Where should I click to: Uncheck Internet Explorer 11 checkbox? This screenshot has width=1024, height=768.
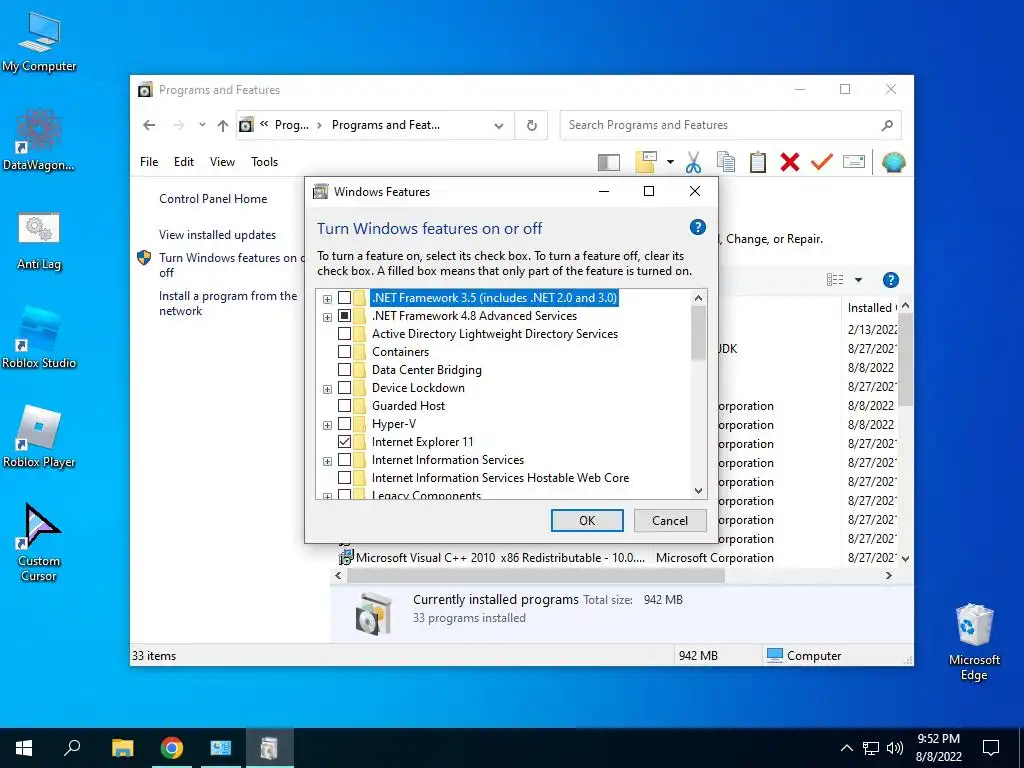(x=344, y=442)
